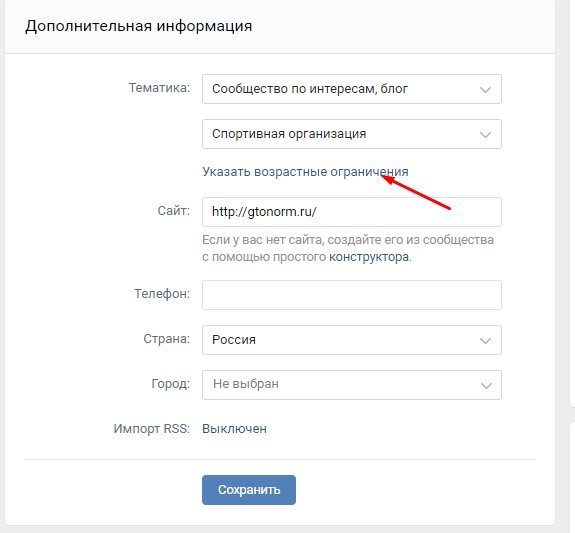This screenshot has height=533, width=575.
Task: Focus the empty Телефон input field
Action: 352,295
